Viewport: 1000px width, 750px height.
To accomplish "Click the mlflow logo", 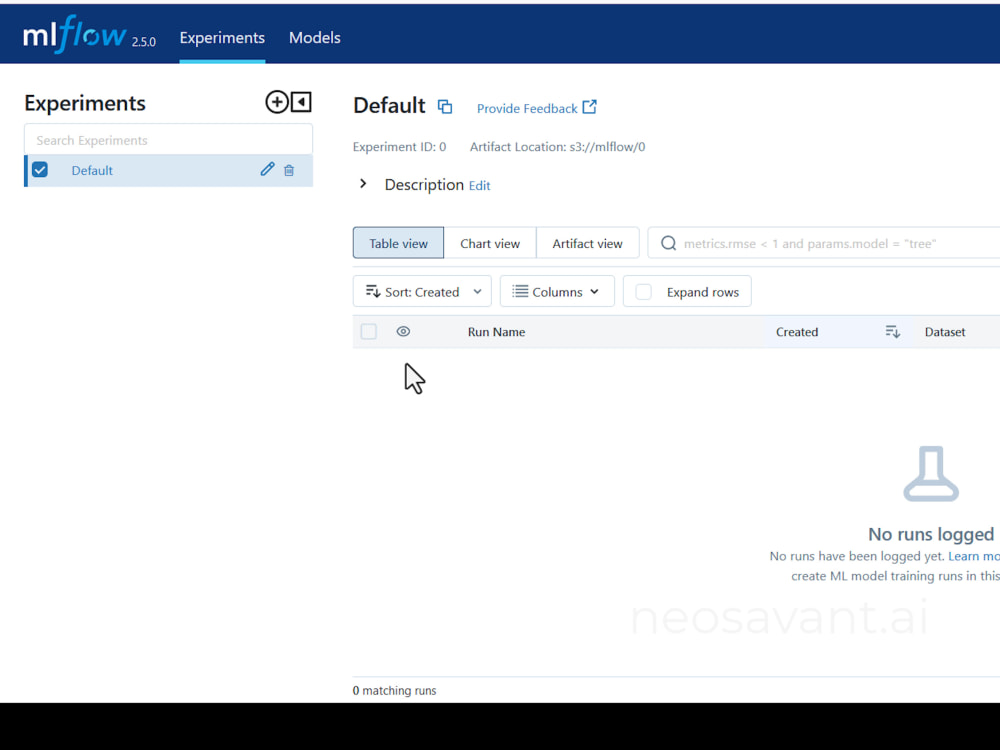I will (75, 35).
